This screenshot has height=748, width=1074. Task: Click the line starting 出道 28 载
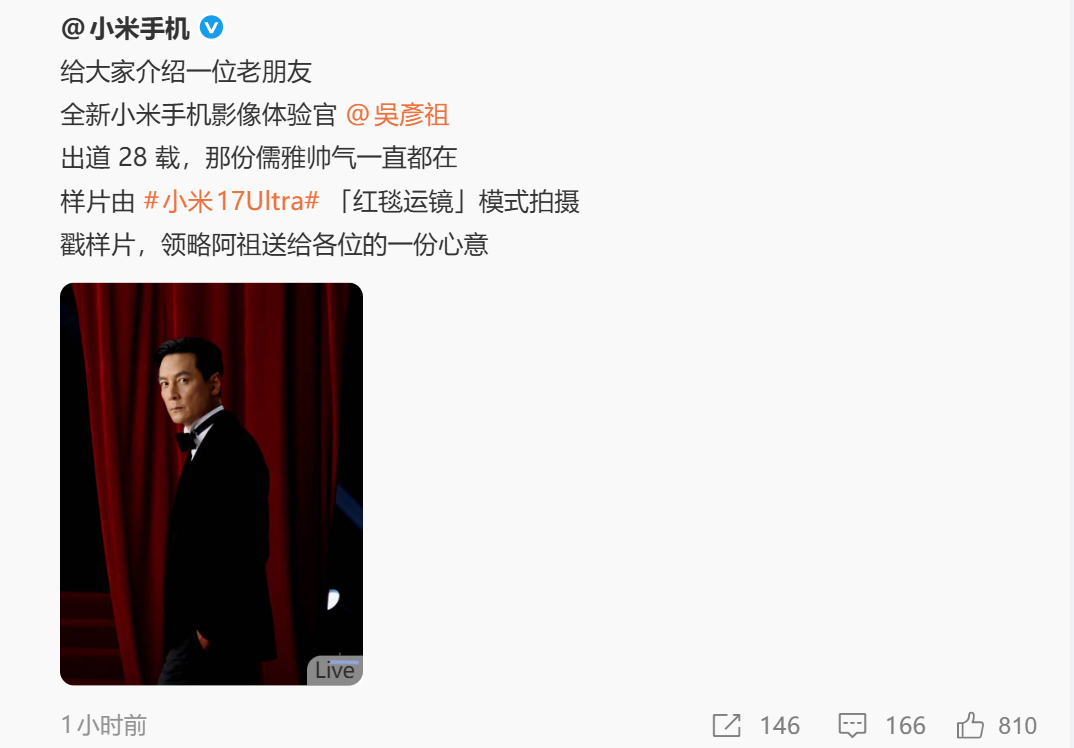(x=259, y=158)
